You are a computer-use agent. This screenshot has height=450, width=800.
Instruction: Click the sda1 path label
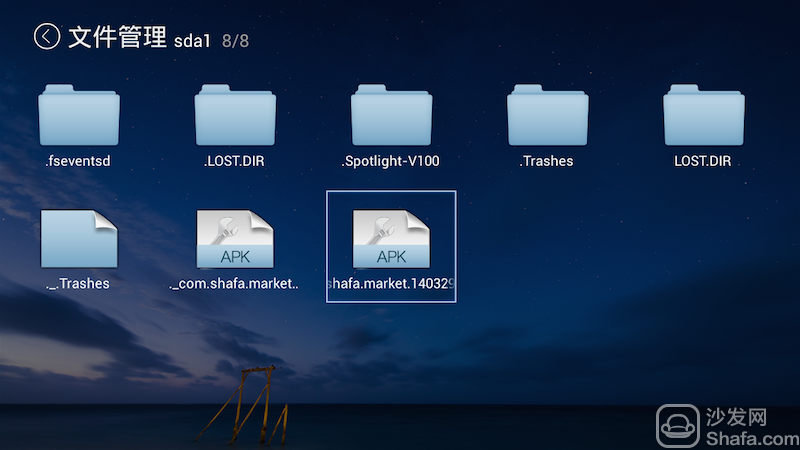[x=192, y=41]
